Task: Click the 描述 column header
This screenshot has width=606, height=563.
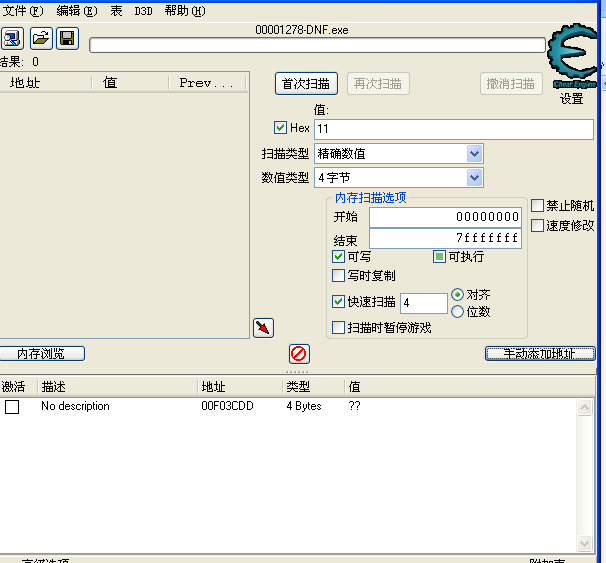Action: click(117, 386)
